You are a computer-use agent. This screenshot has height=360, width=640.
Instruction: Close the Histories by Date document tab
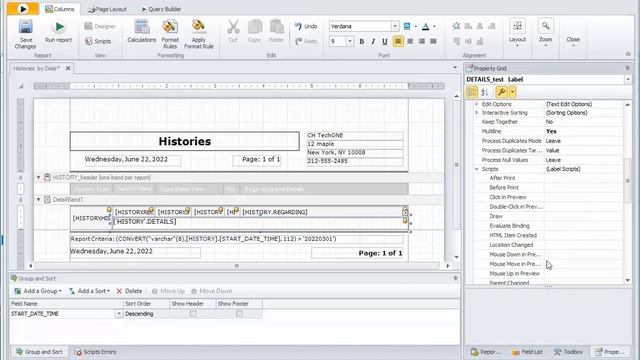click(x=68, y=69)
